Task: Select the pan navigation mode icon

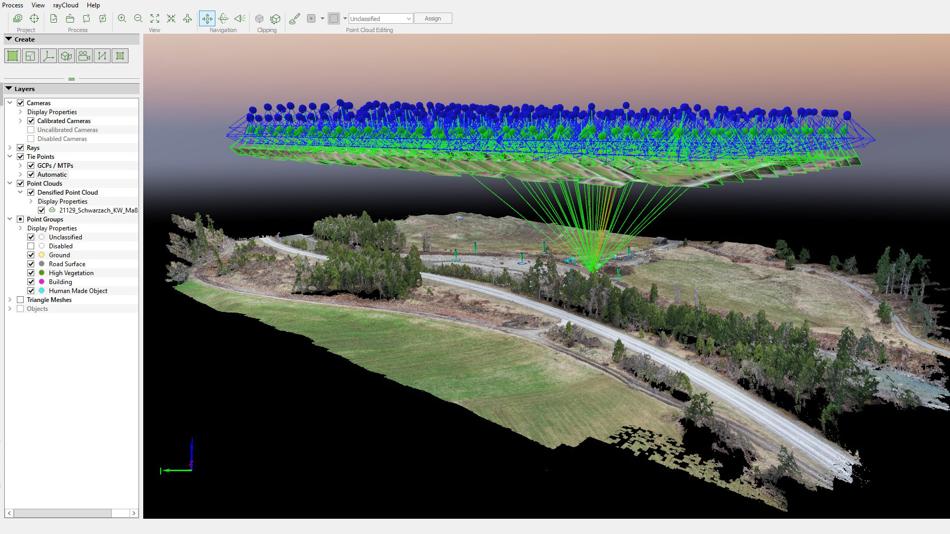Action: (x=207, y=18)
